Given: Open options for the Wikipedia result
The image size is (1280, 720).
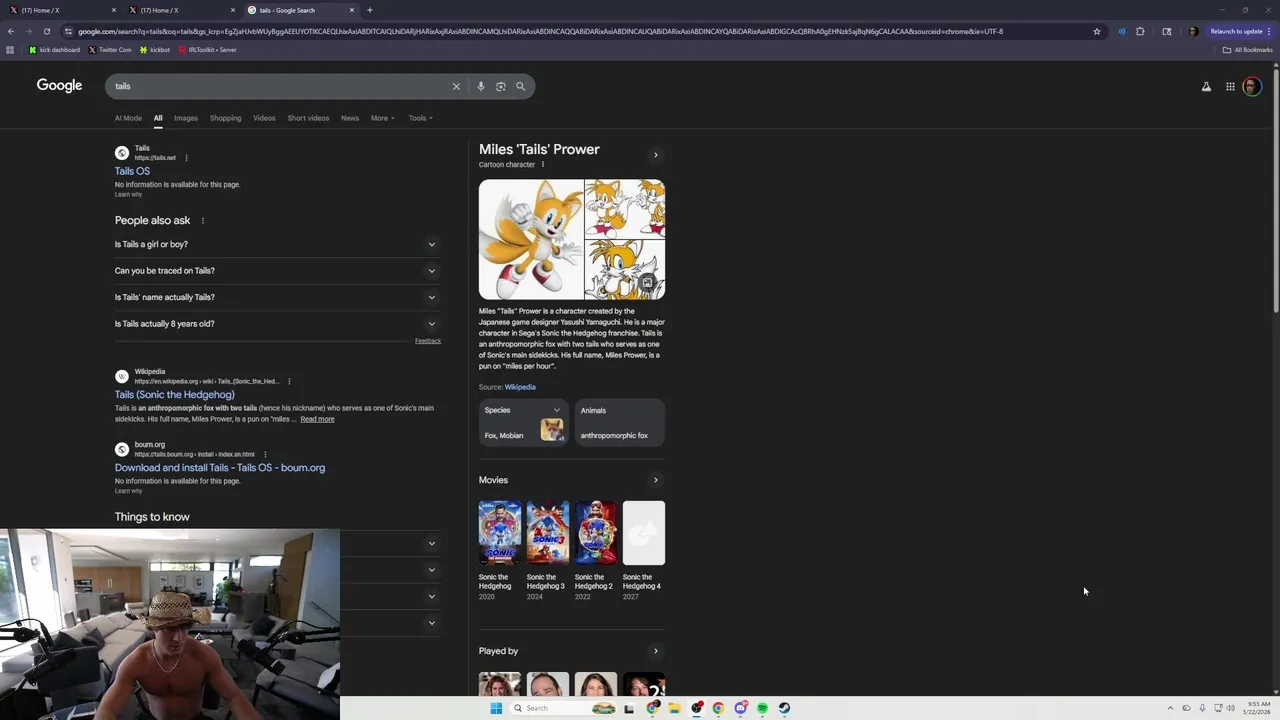Looking at the screenshot, I should coord(289,381).
